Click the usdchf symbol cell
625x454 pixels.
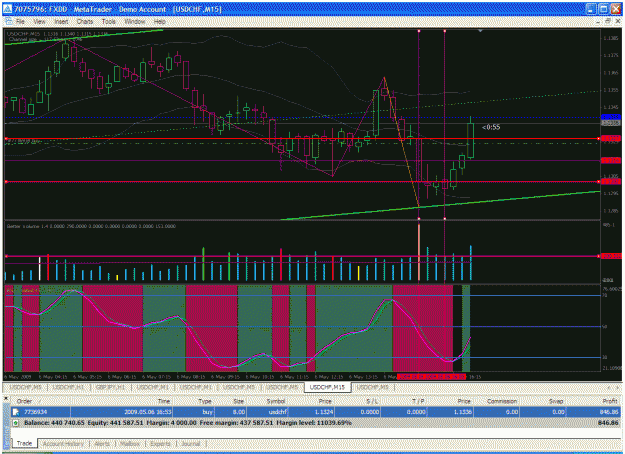click(x=276, y=412)
